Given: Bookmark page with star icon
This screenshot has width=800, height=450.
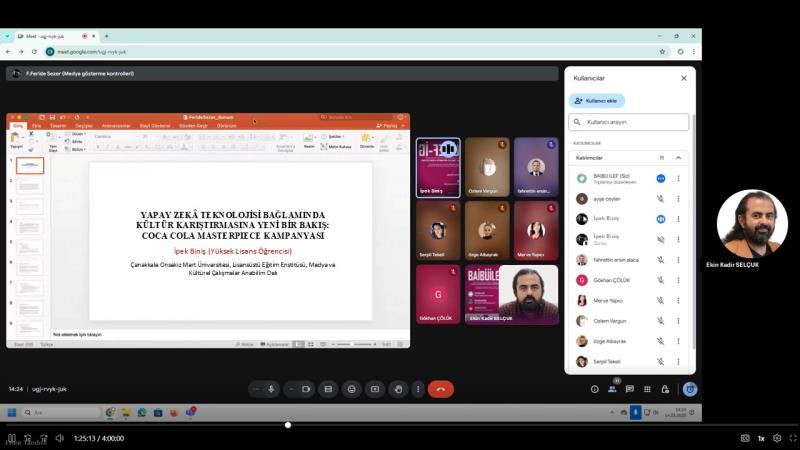Looking at the screenshot, I should point(662,52).
